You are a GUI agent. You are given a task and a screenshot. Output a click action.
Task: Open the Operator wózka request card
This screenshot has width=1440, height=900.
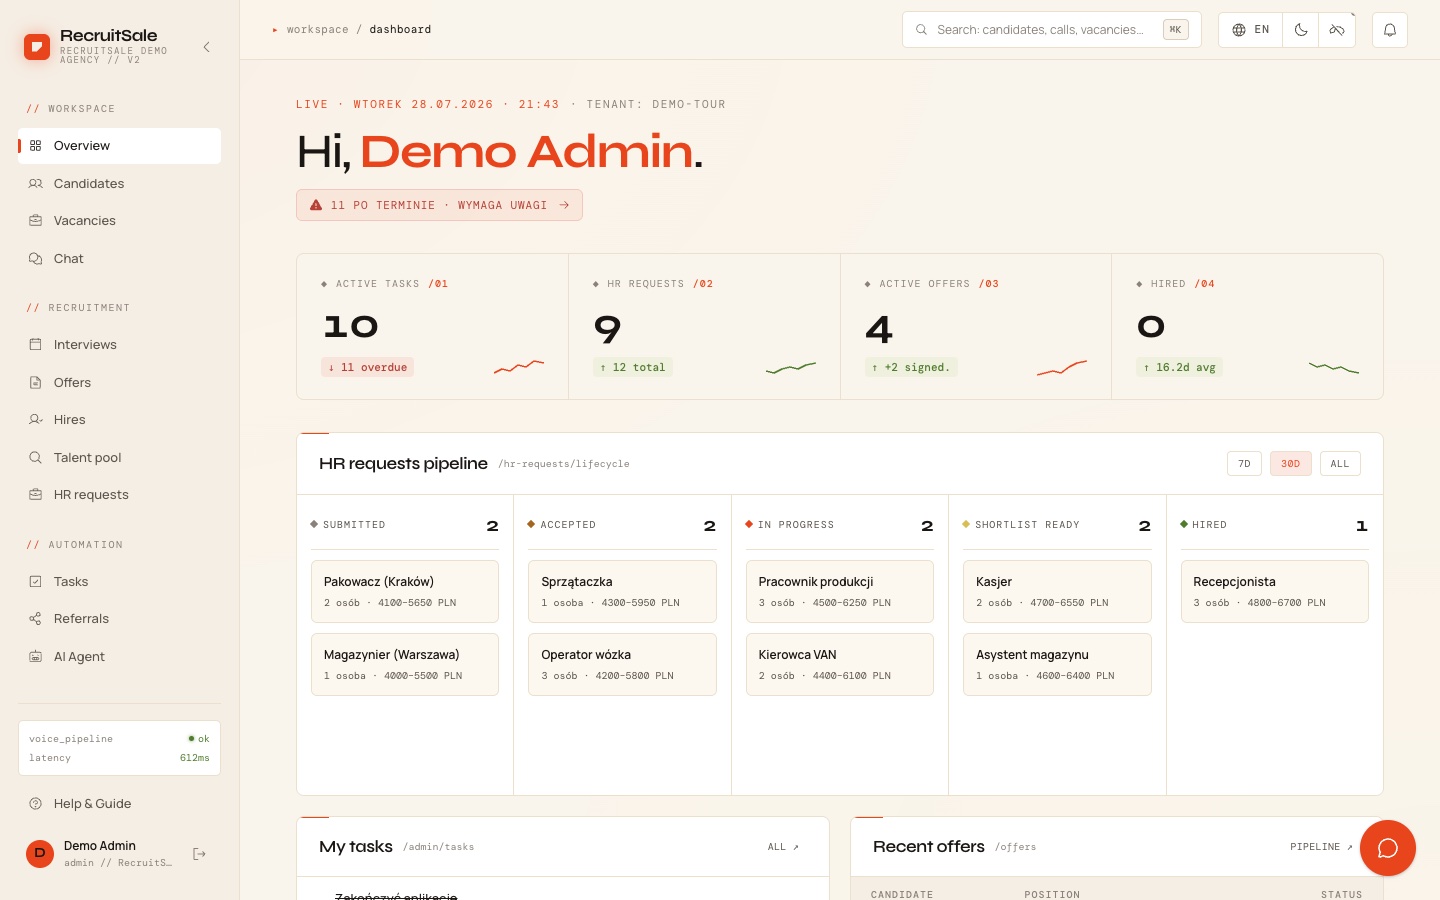[x=622, y=664]
